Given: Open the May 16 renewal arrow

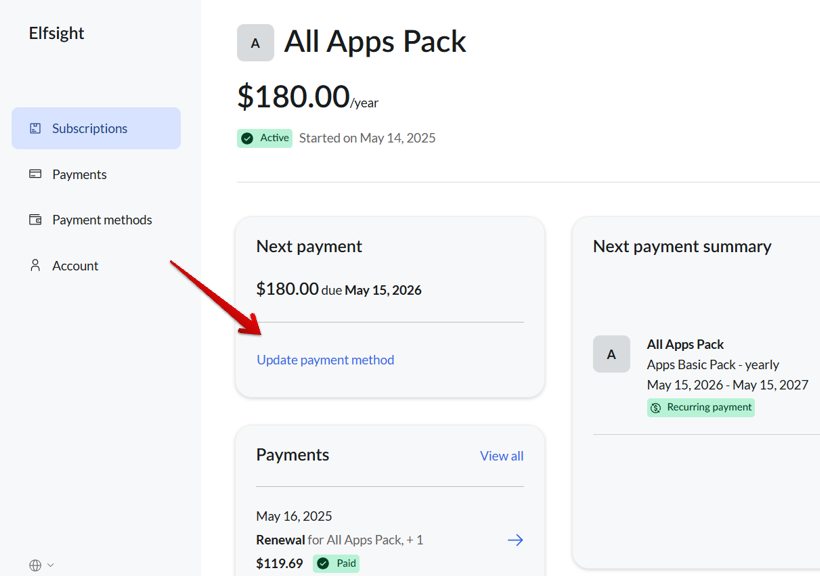Looking at the screenshot, I should (515, 540).
